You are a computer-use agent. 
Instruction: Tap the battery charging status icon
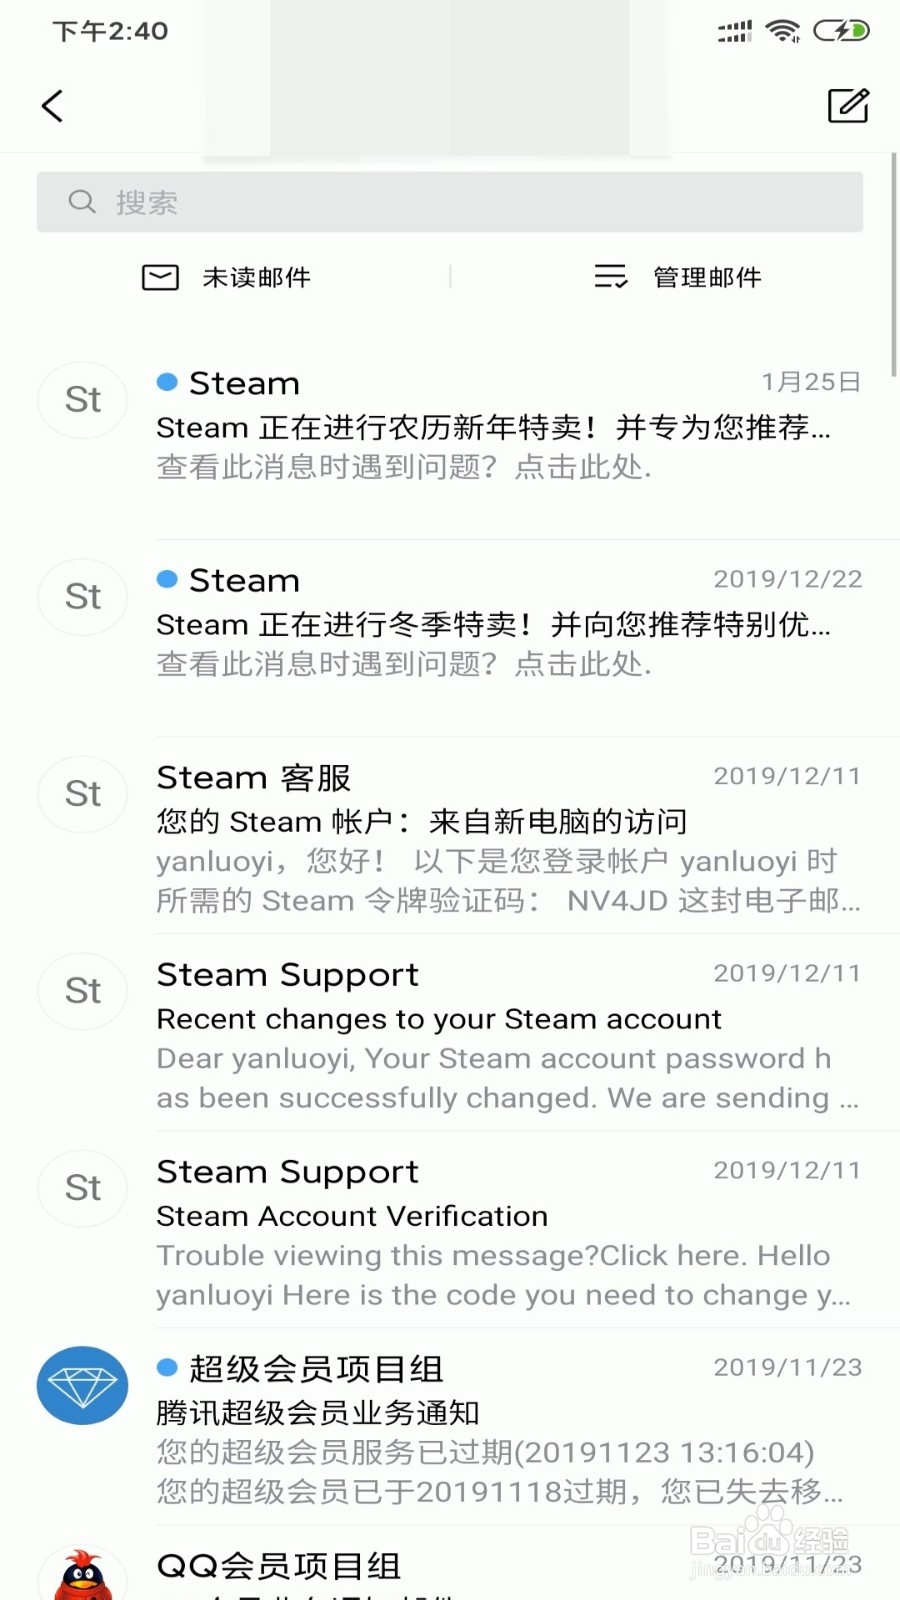tap(841, 31)
